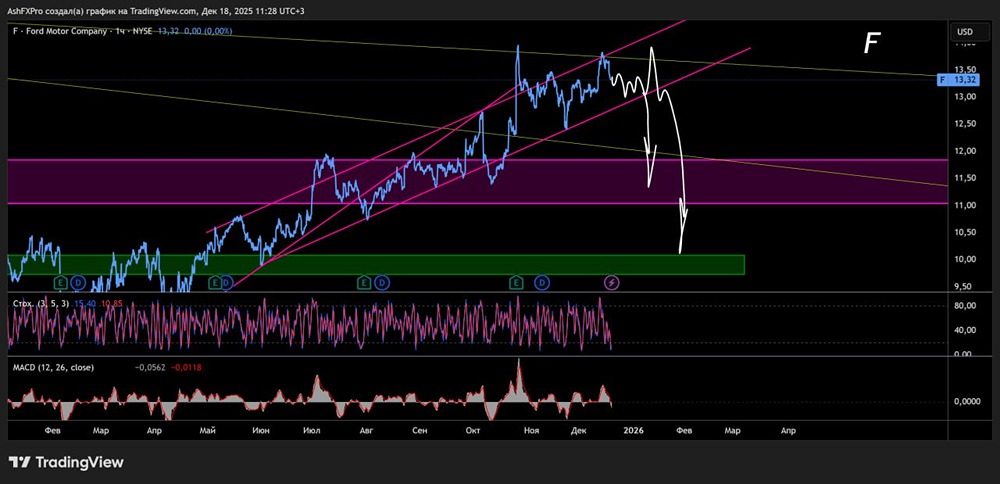Show the dividend D marker near Ноя
Screen dimensions: 1000x484
[x=541, y=282]
